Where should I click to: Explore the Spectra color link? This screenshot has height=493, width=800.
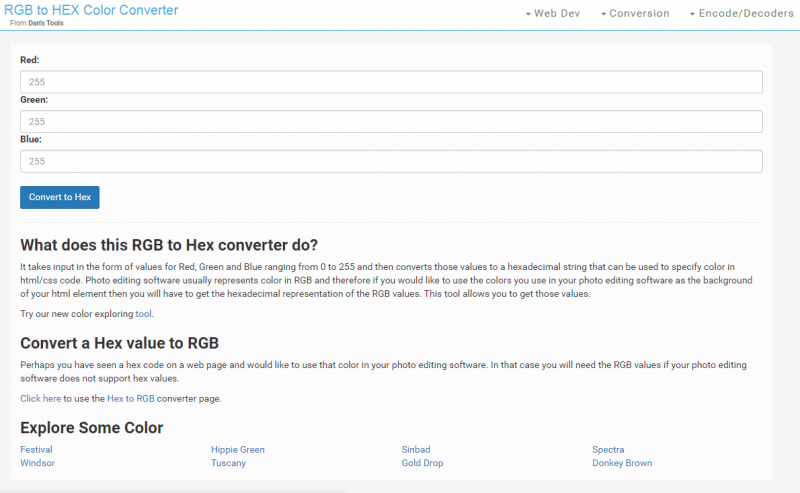(x=608, y=450)
